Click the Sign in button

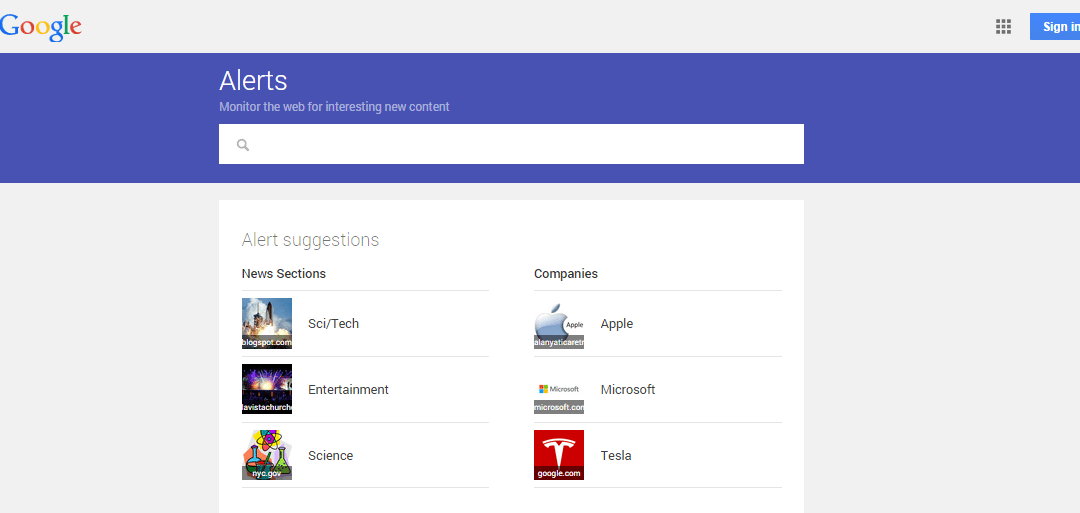(x=1055, y=27)
